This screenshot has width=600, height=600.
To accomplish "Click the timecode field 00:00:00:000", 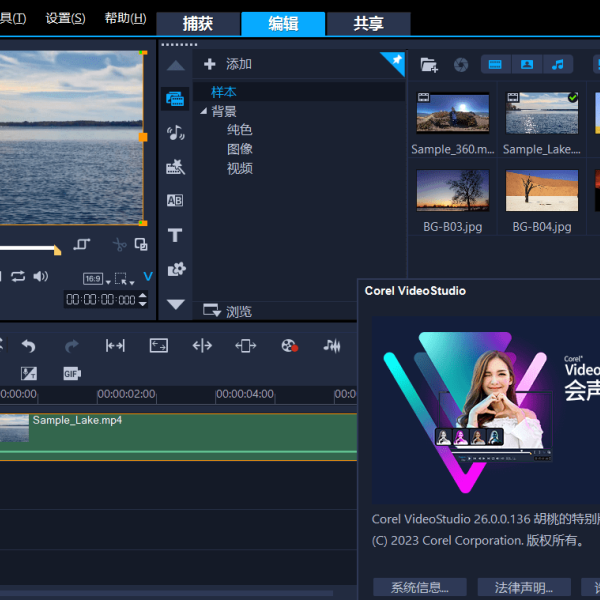I will (101, 300).
